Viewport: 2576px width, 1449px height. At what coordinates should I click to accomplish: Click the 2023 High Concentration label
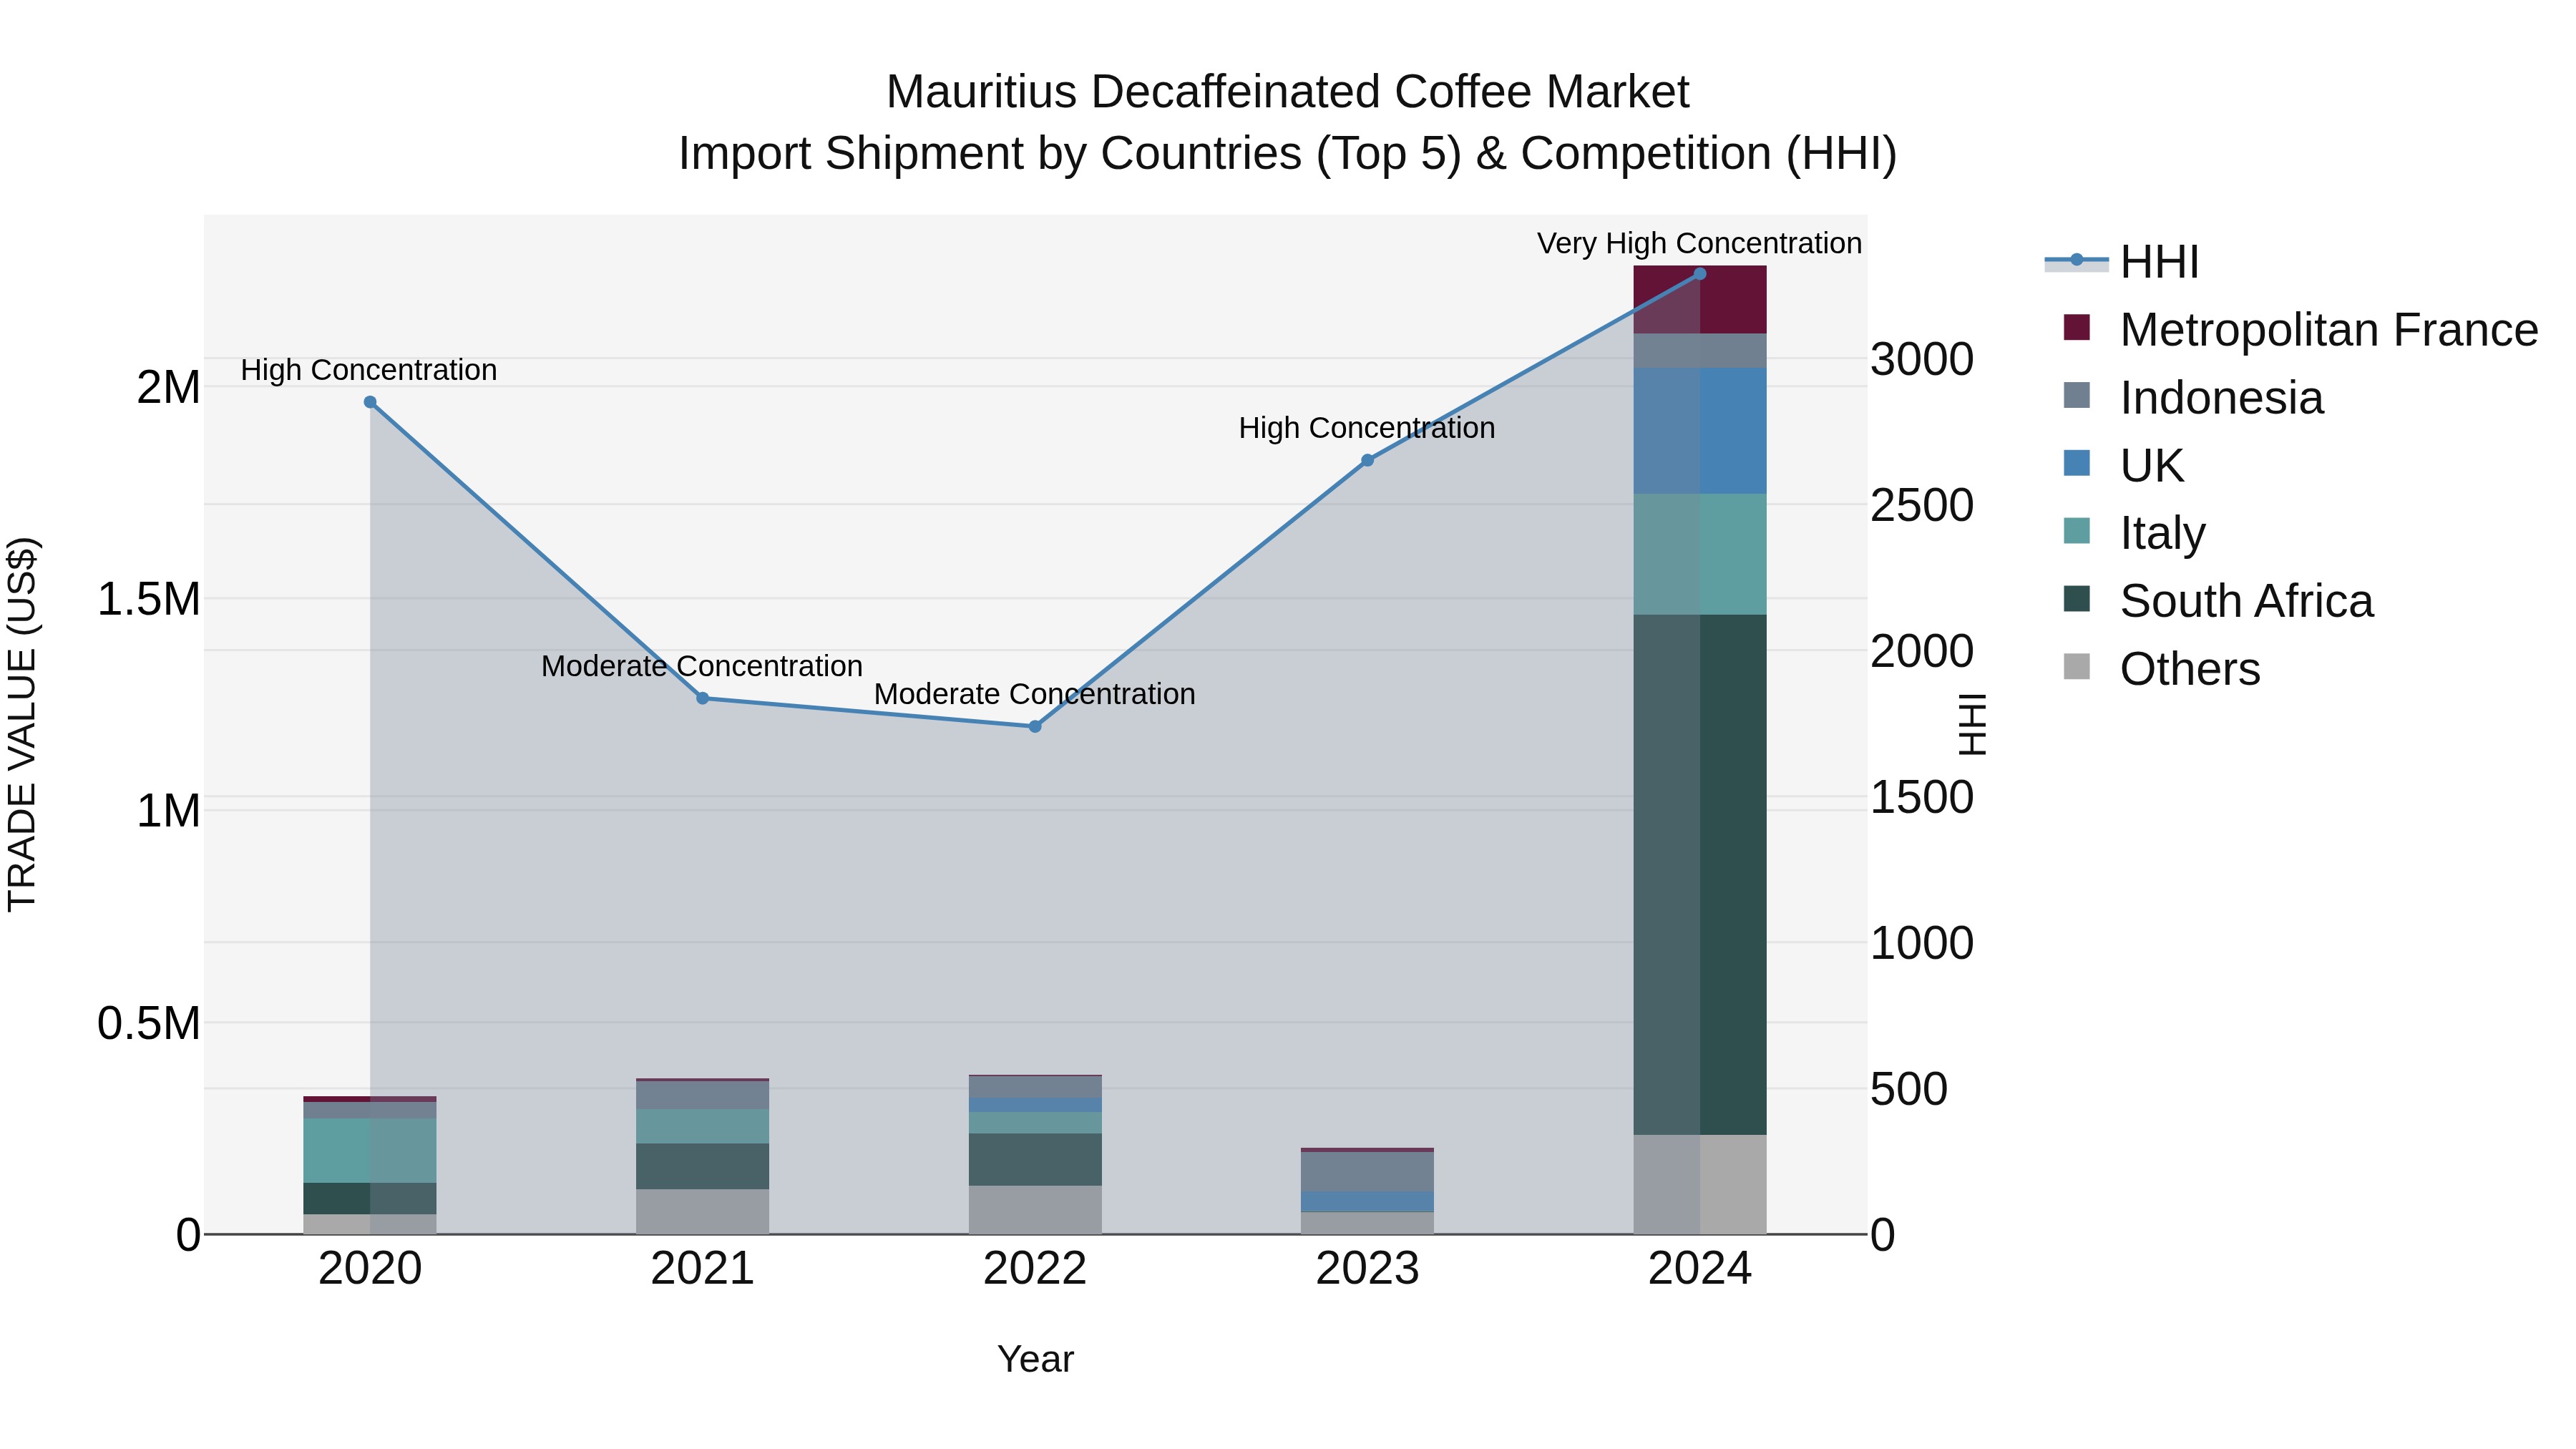pyautogui.click(x=1367, y=428)
